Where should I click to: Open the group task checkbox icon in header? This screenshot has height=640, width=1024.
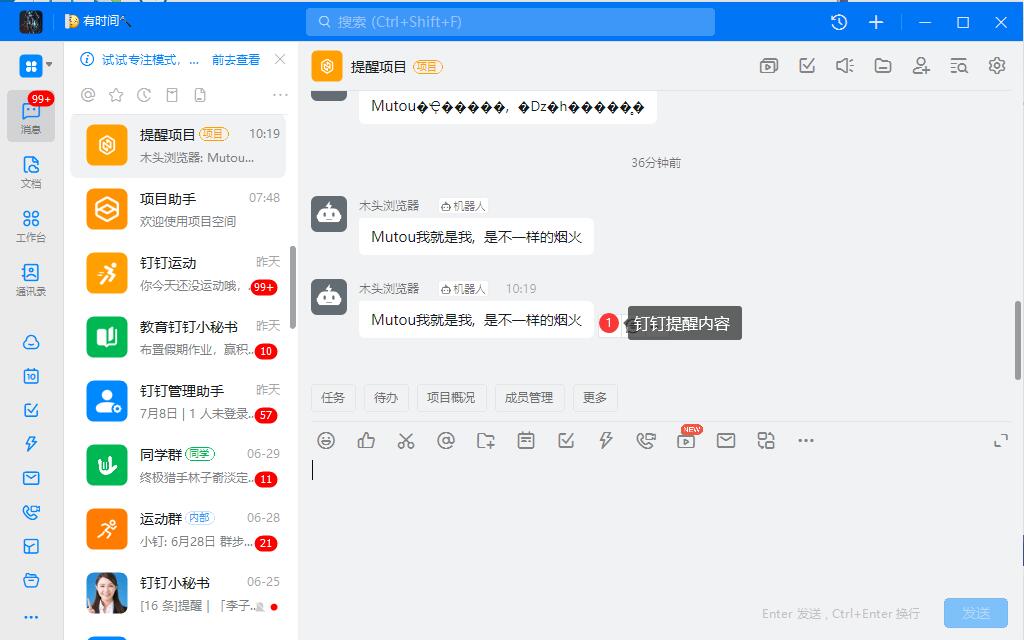click(x=807, y=66)
